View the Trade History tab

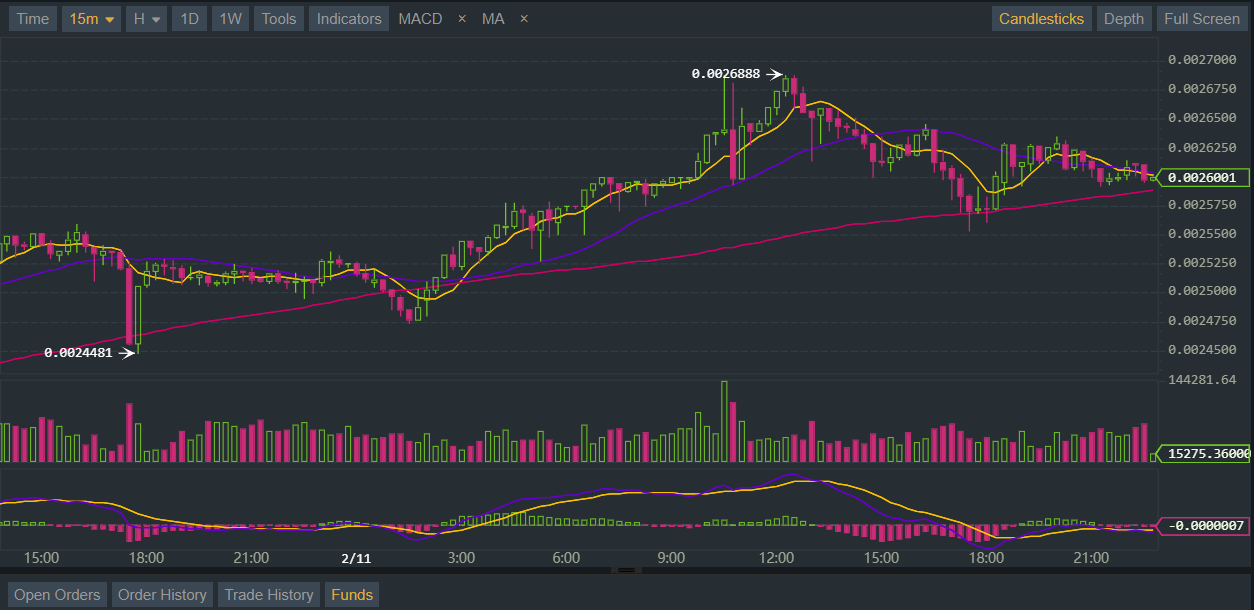tap(269, 595)
